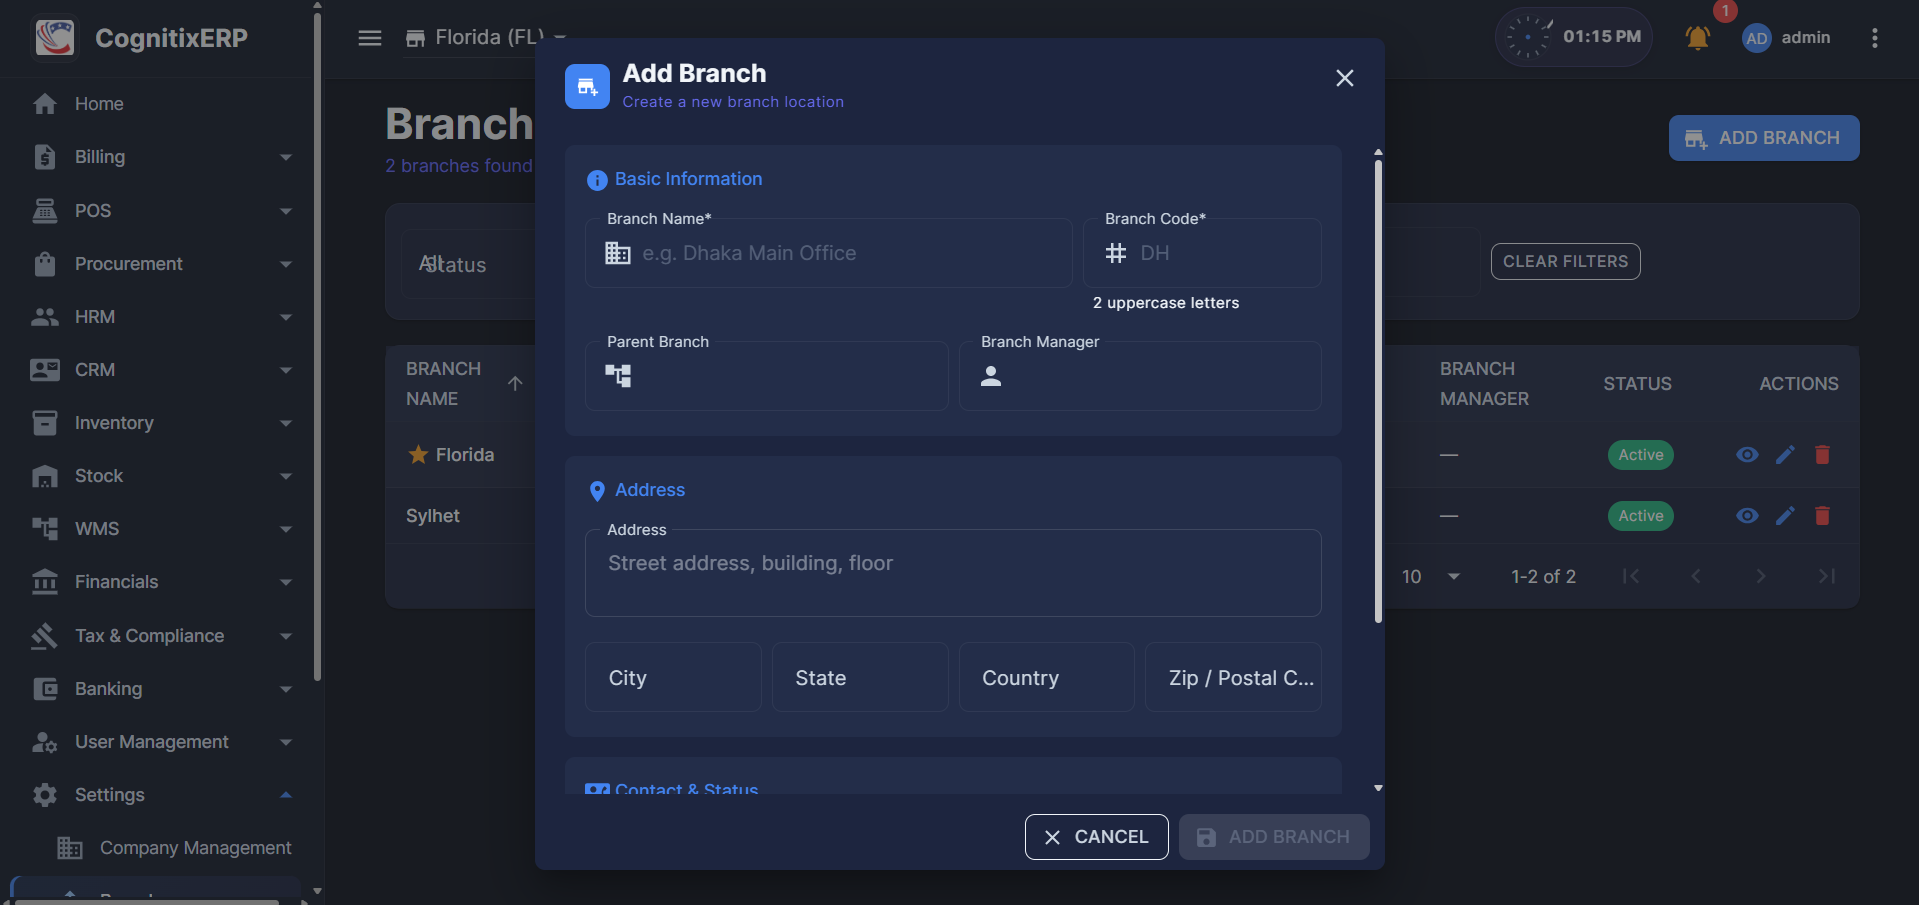1919x905 pixels.
Task: Open the Stock sidebar menu item
Action: 160,476
